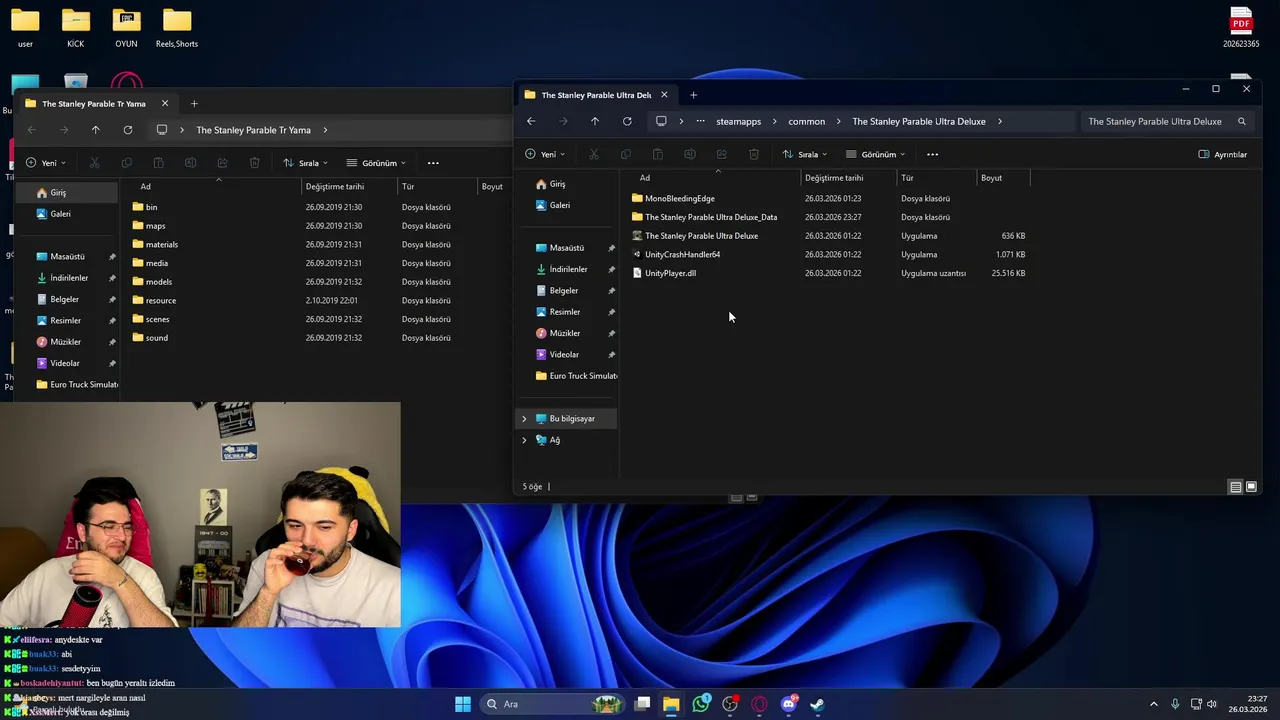The width and height of the screenshot is (1280, 720).
Task: Toggle the Ayrıntılar details pane
Action: 1223,154
